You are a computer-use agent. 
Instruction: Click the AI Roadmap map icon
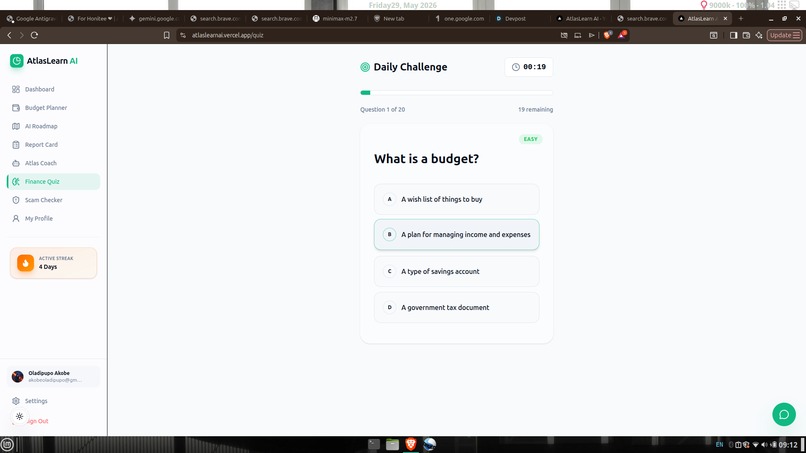[x=16, y=126]
